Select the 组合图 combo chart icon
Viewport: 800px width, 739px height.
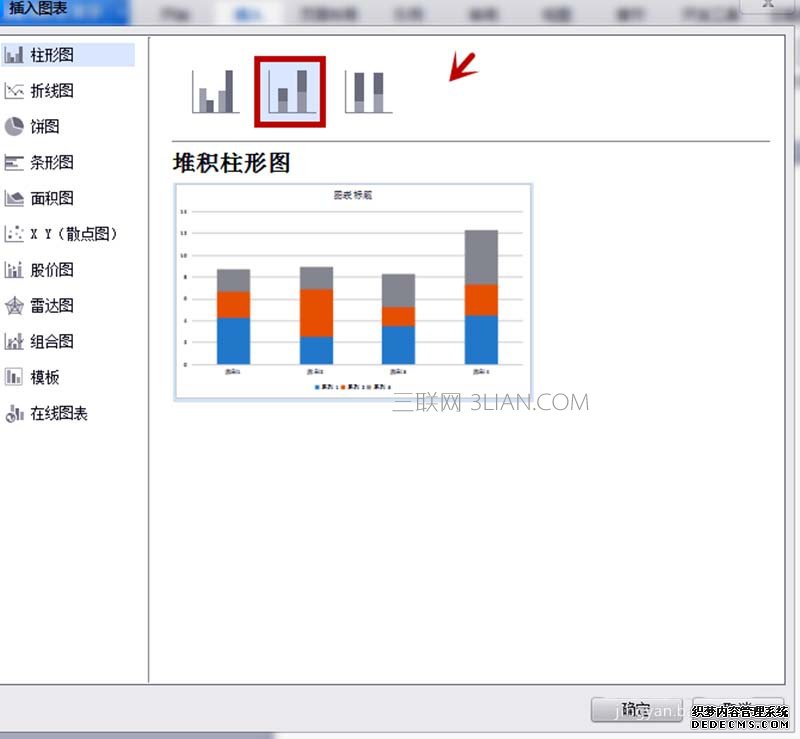click(14, 341)
